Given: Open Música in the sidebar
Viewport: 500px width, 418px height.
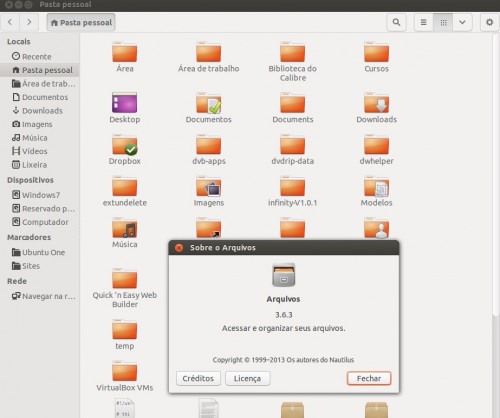Looking at the screenshot, I should [40, 138].
